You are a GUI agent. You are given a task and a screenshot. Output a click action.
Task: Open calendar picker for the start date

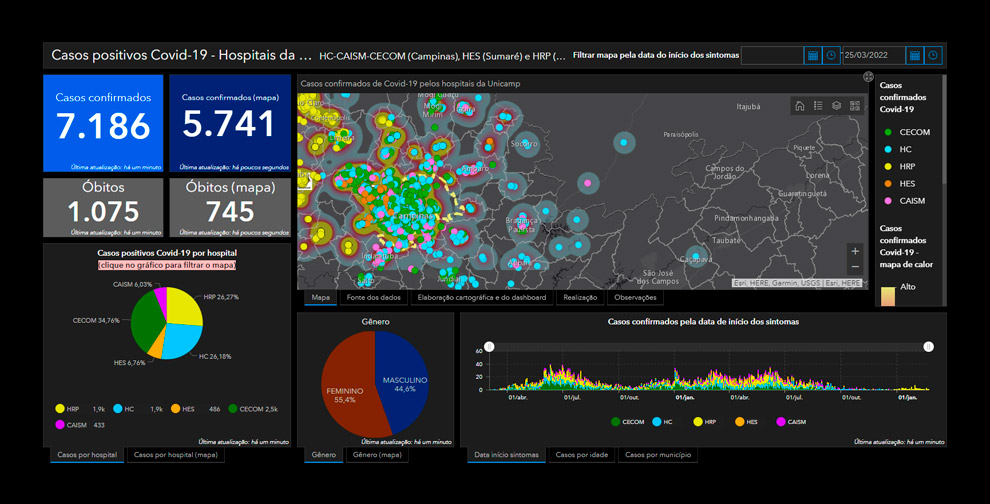(x=813, y=56)
